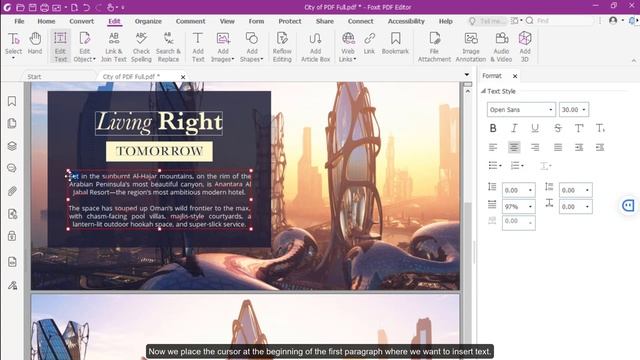Close the Format panel
Screen dimensions: 640x360
pyautogui.click(x=515, y=76)
